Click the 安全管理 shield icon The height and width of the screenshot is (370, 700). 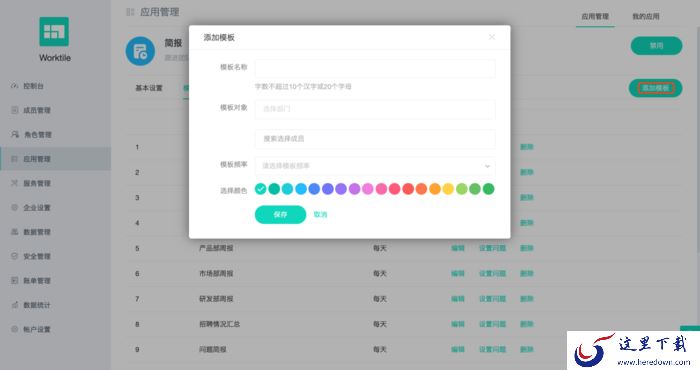tap(14, 256)
